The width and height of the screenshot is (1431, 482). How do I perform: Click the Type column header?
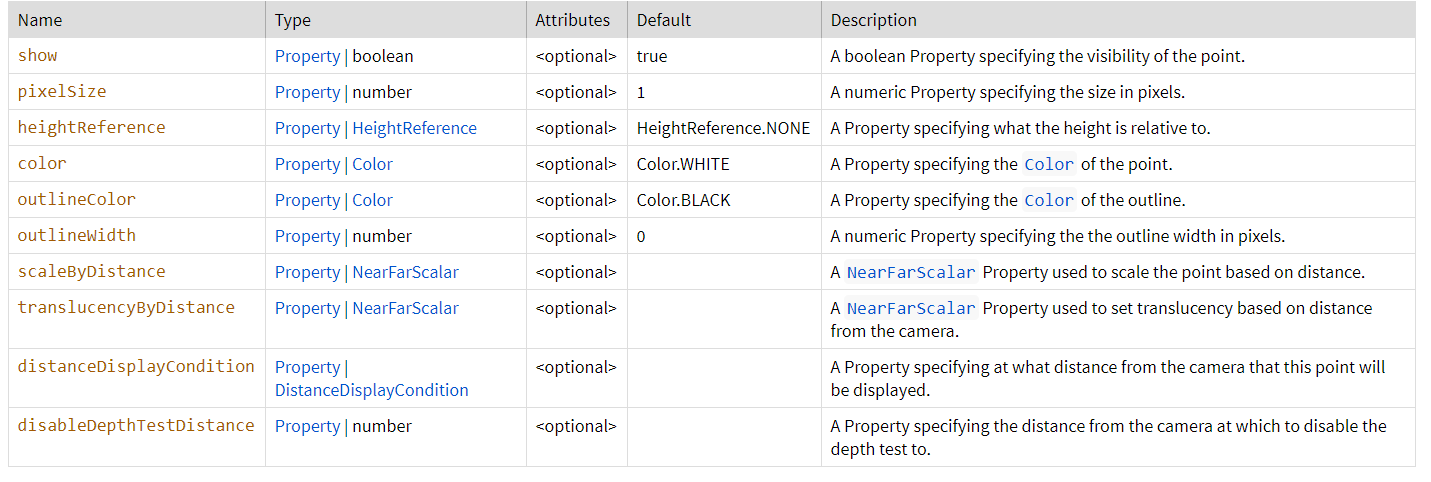292,20
